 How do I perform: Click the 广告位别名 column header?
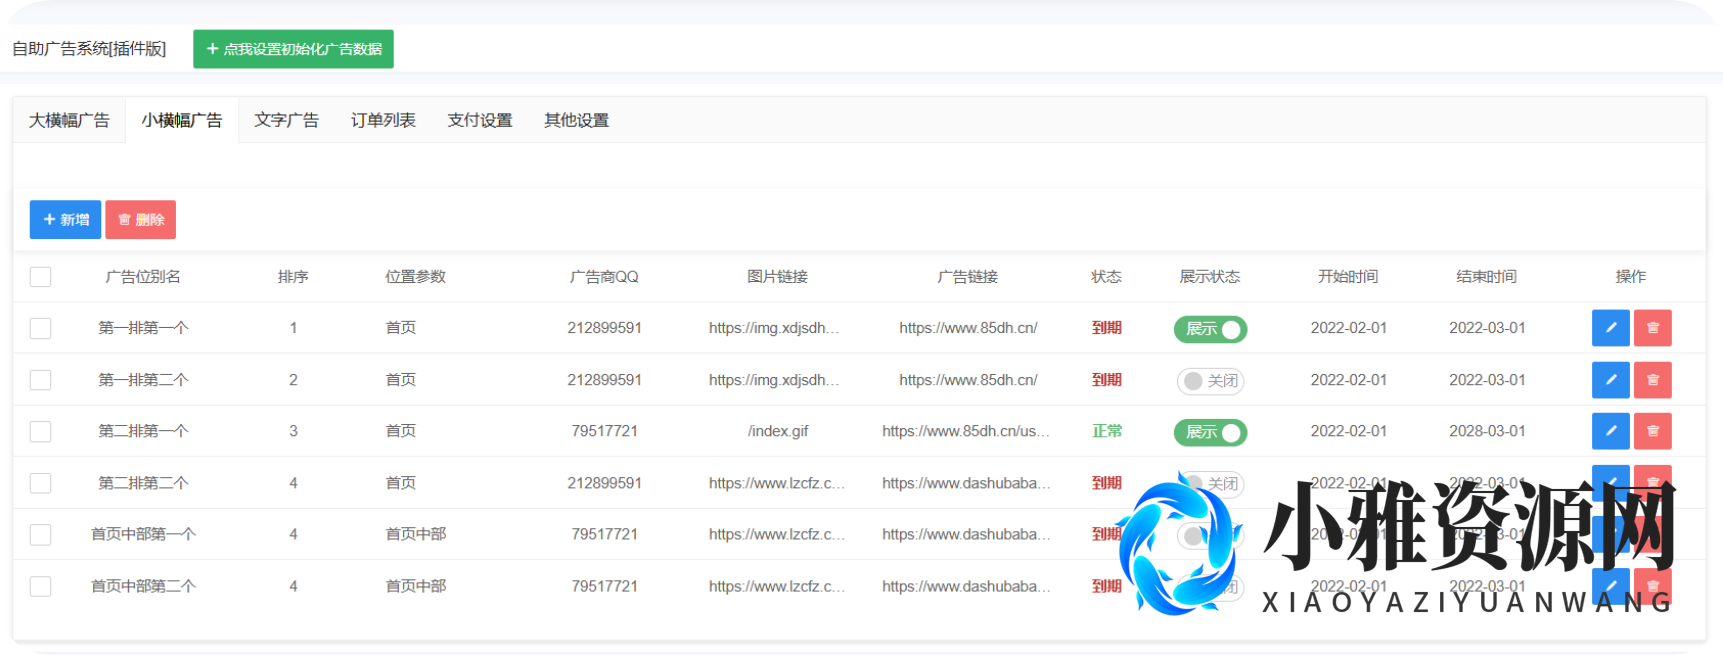point(143,277)
